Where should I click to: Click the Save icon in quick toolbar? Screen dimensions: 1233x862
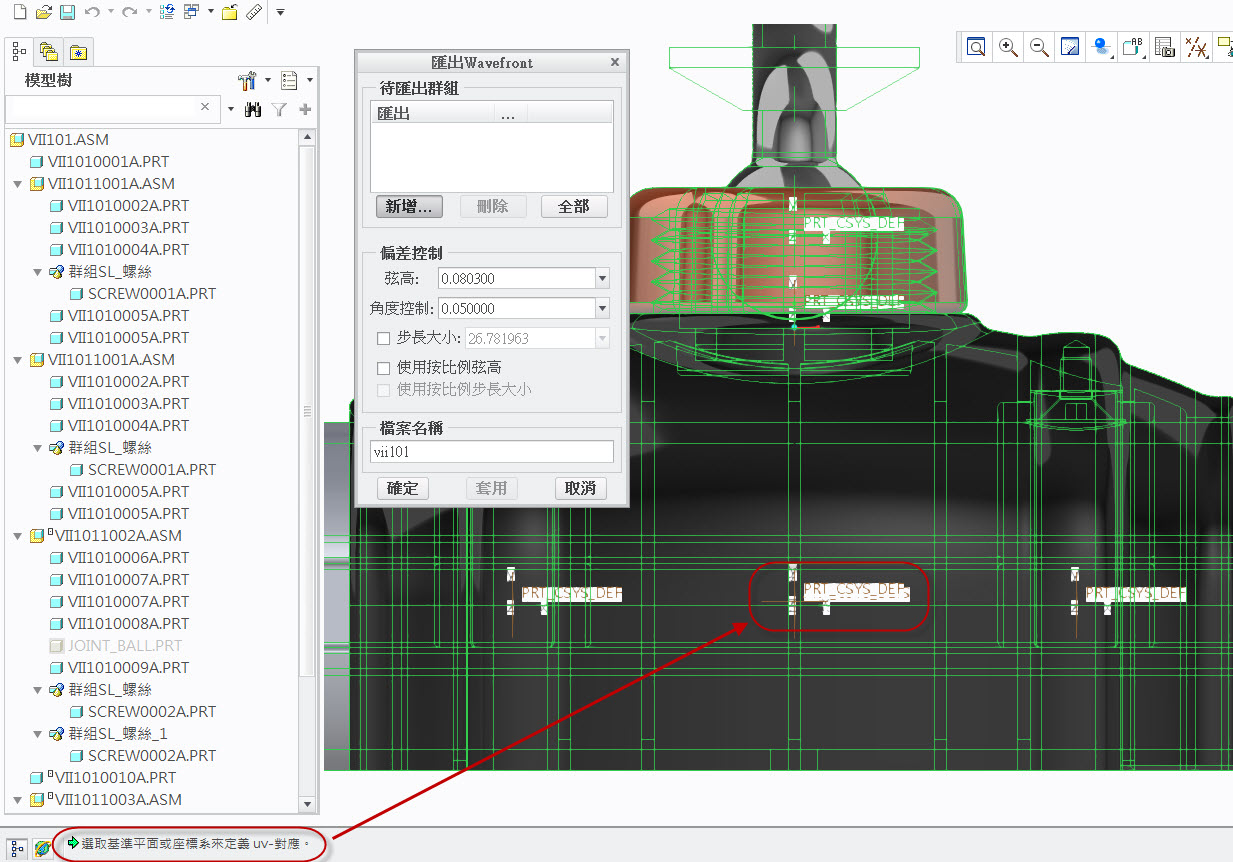(x=67, y=12)
